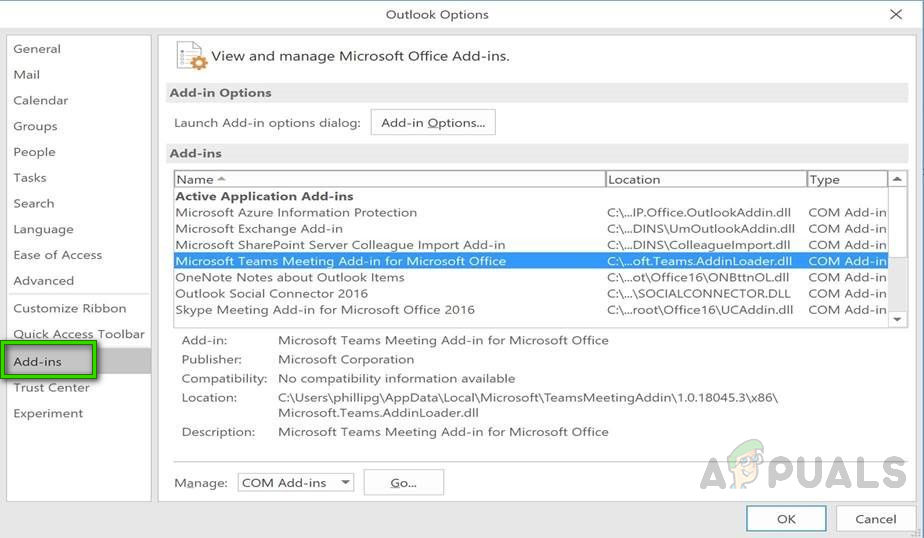Image resolution: width=924 pixels, height=538 pixels.
Task: Click the Type column header
Action: [x=845, y=179]
